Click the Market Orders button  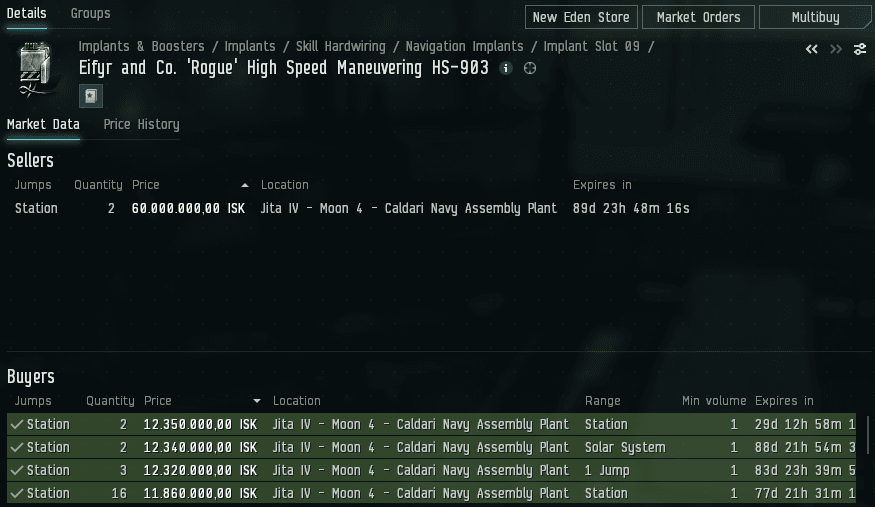pos(698,17)
